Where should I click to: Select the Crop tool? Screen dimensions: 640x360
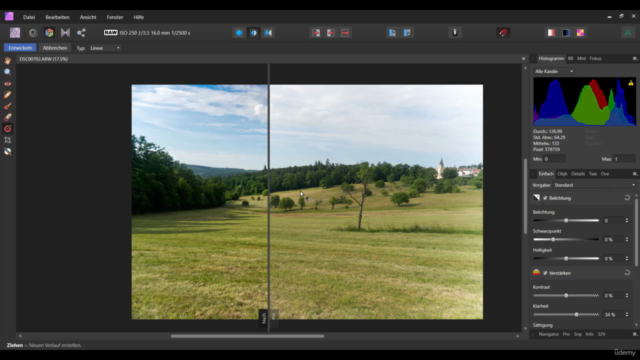(7, 140)
